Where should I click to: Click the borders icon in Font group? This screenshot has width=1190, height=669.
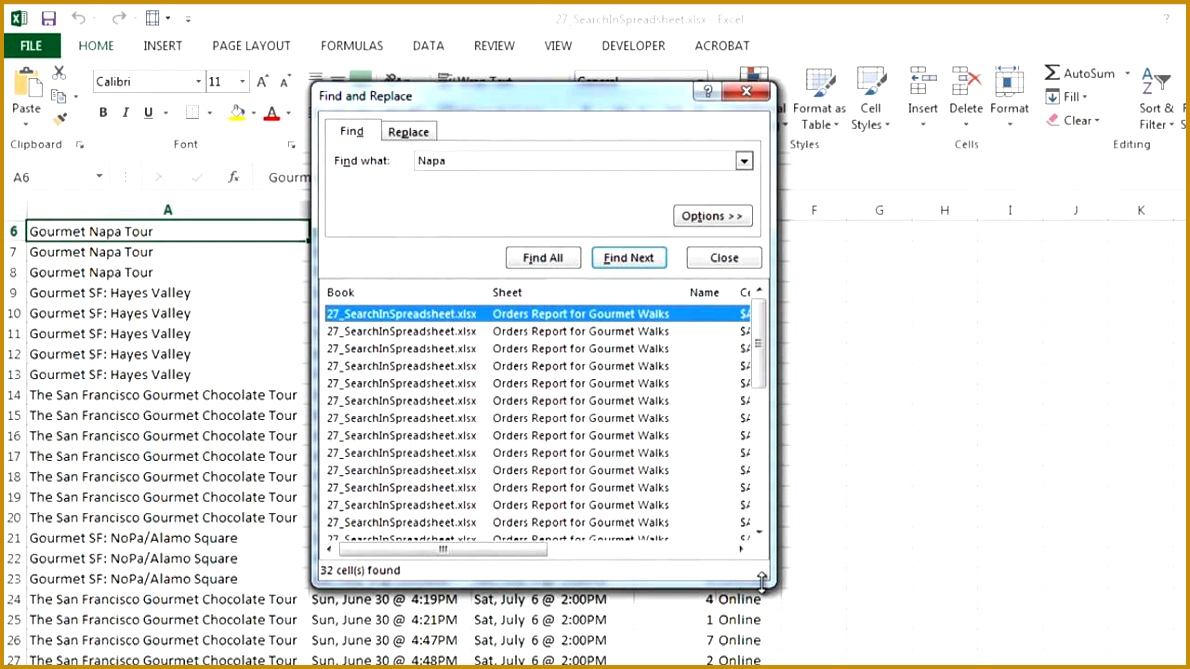(193, 112)
